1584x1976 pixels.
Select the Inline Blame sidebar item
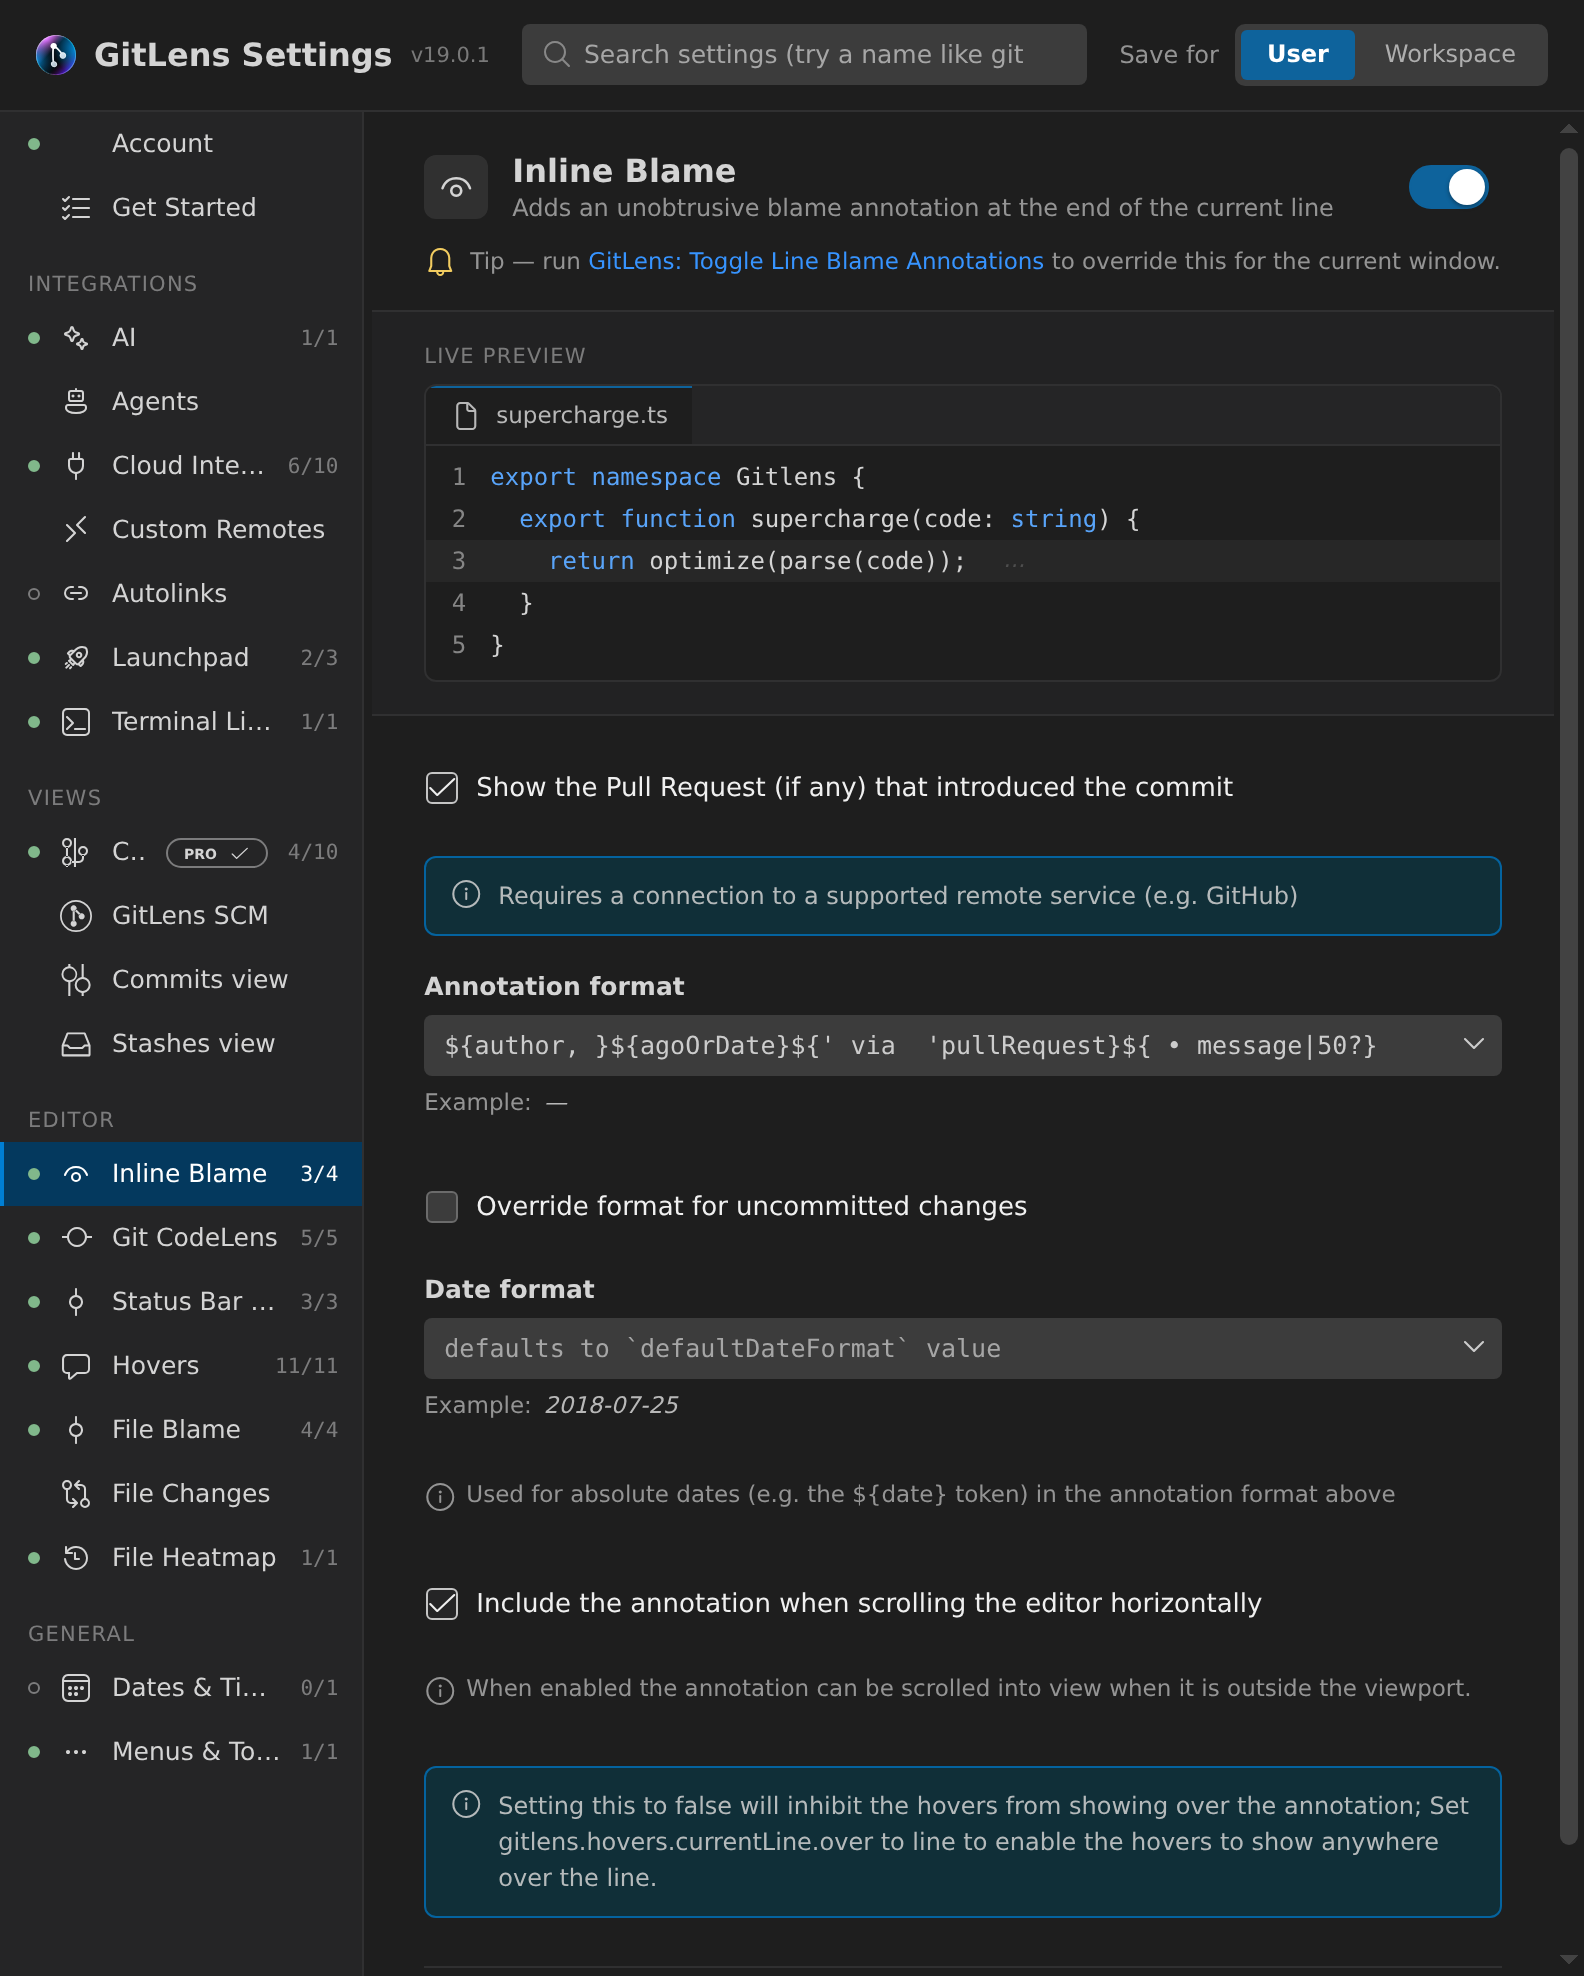181,1174
